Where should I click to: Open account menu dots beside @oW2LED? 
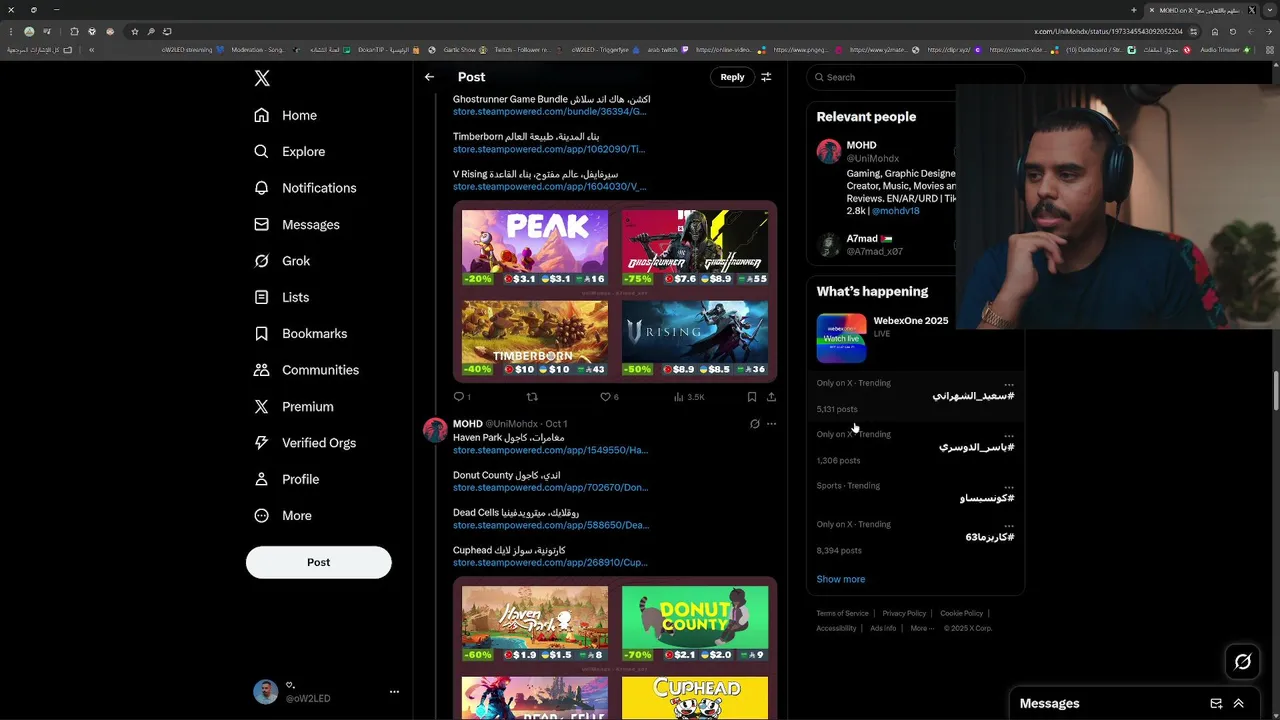394,692
